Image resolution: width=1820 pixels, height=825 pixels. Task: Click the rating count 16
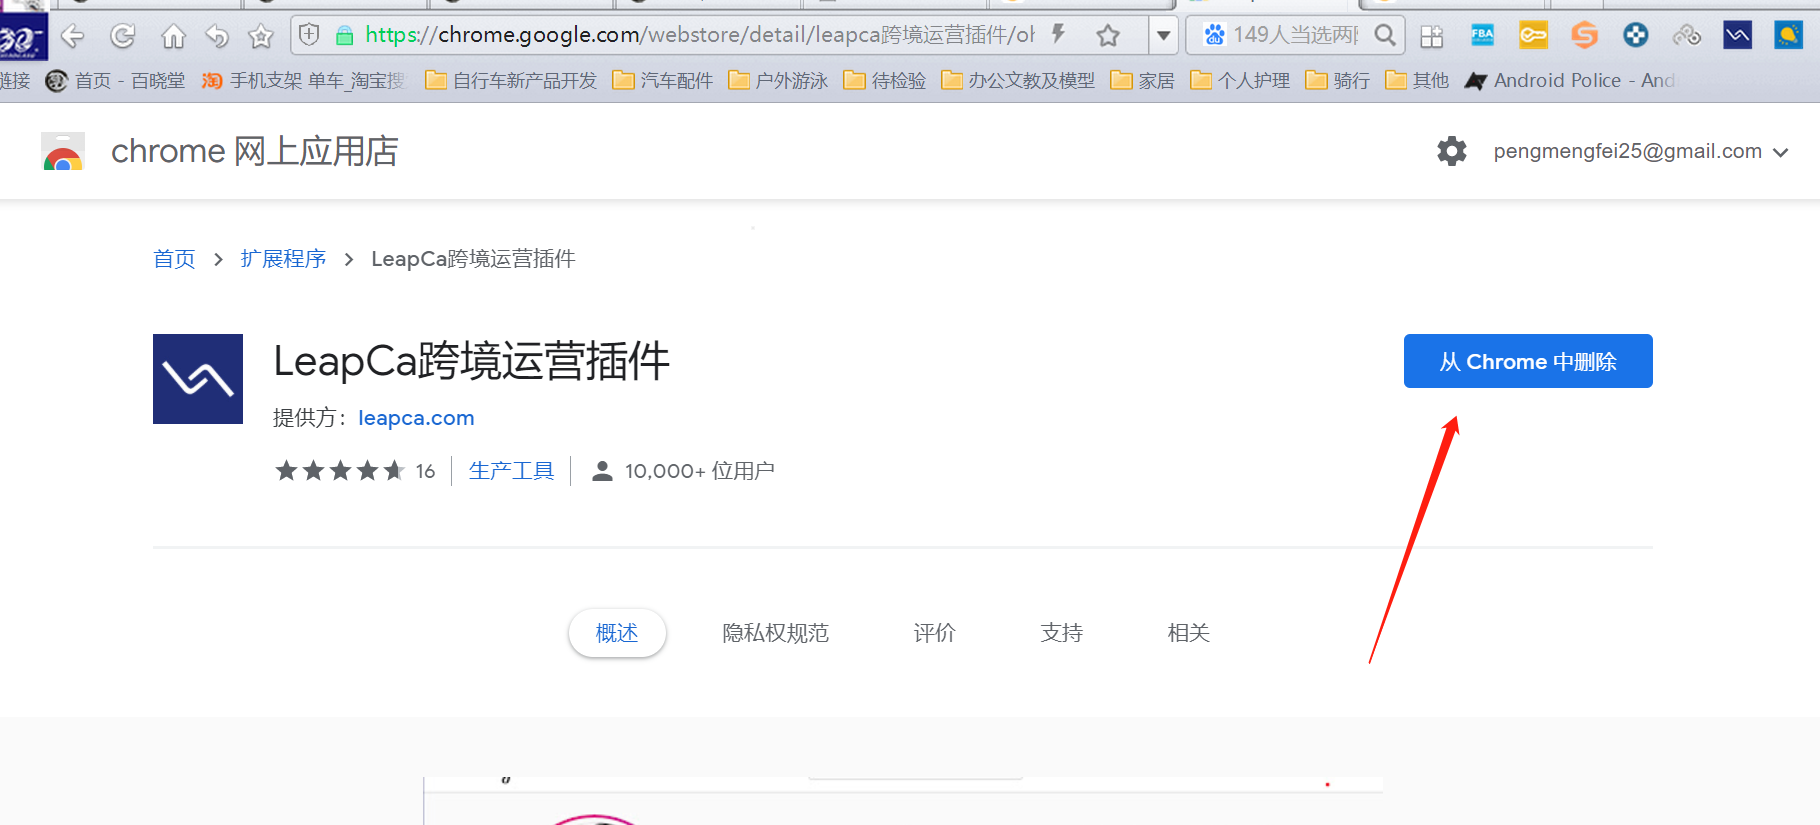click(425, 471)
